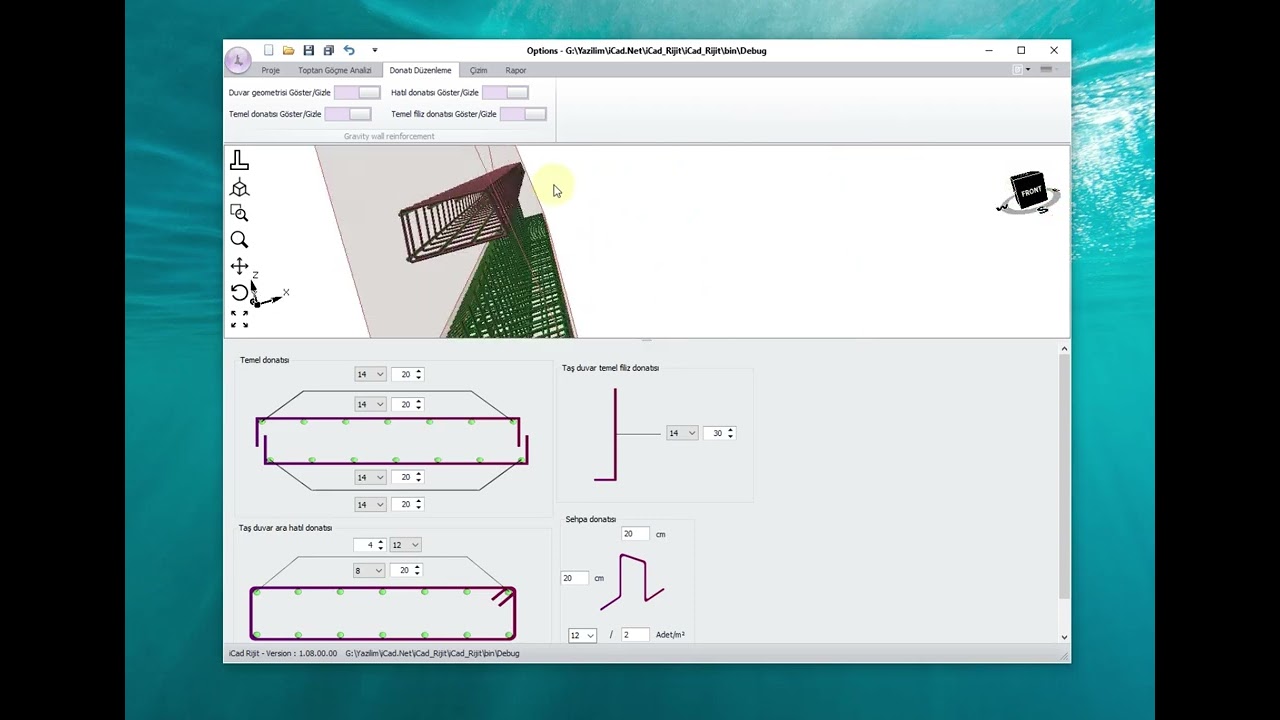Click 20 stepper beside the 8 dropdown
Screen dimensions: 1280x720
coord(406,570)
